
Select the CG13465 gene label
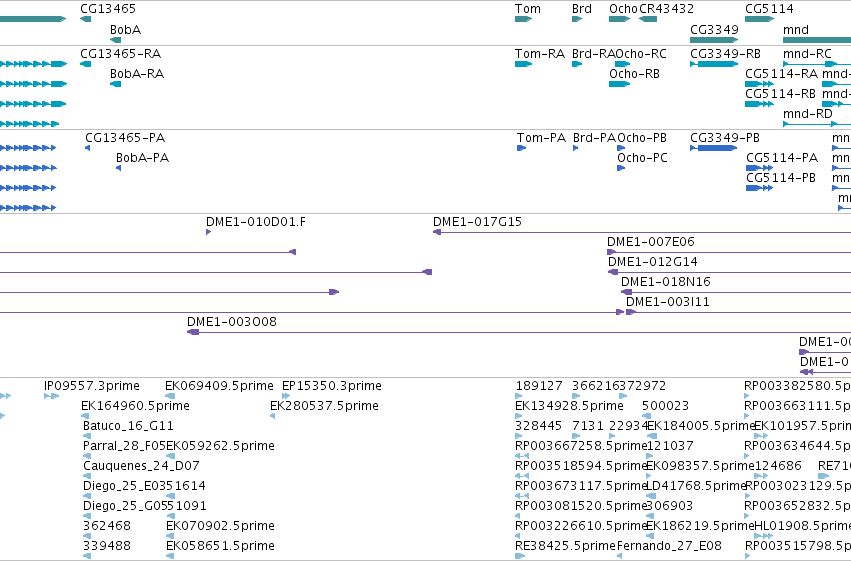(108, 9)
